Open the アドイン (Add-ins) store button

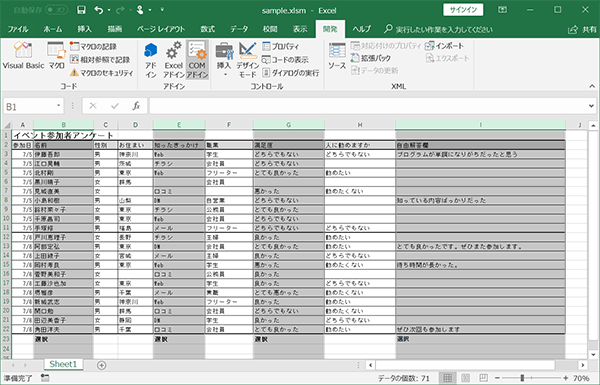[151, 60]
